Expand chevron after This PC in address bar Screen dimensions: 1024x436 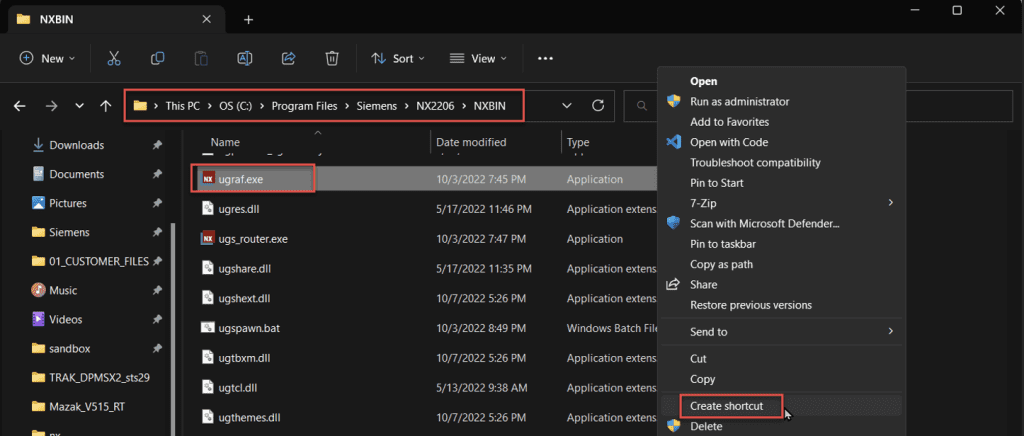[x=210, y=106]
